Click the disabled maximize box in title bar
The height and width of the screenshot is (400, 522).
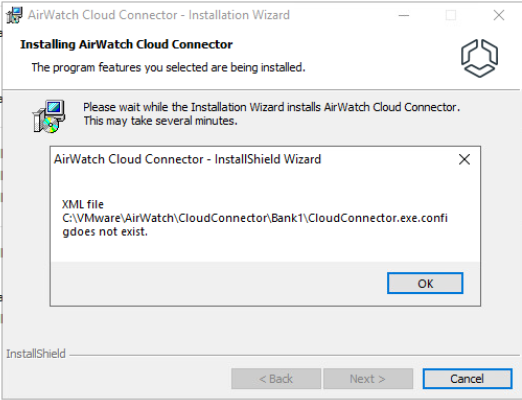[x=451, y=15]
